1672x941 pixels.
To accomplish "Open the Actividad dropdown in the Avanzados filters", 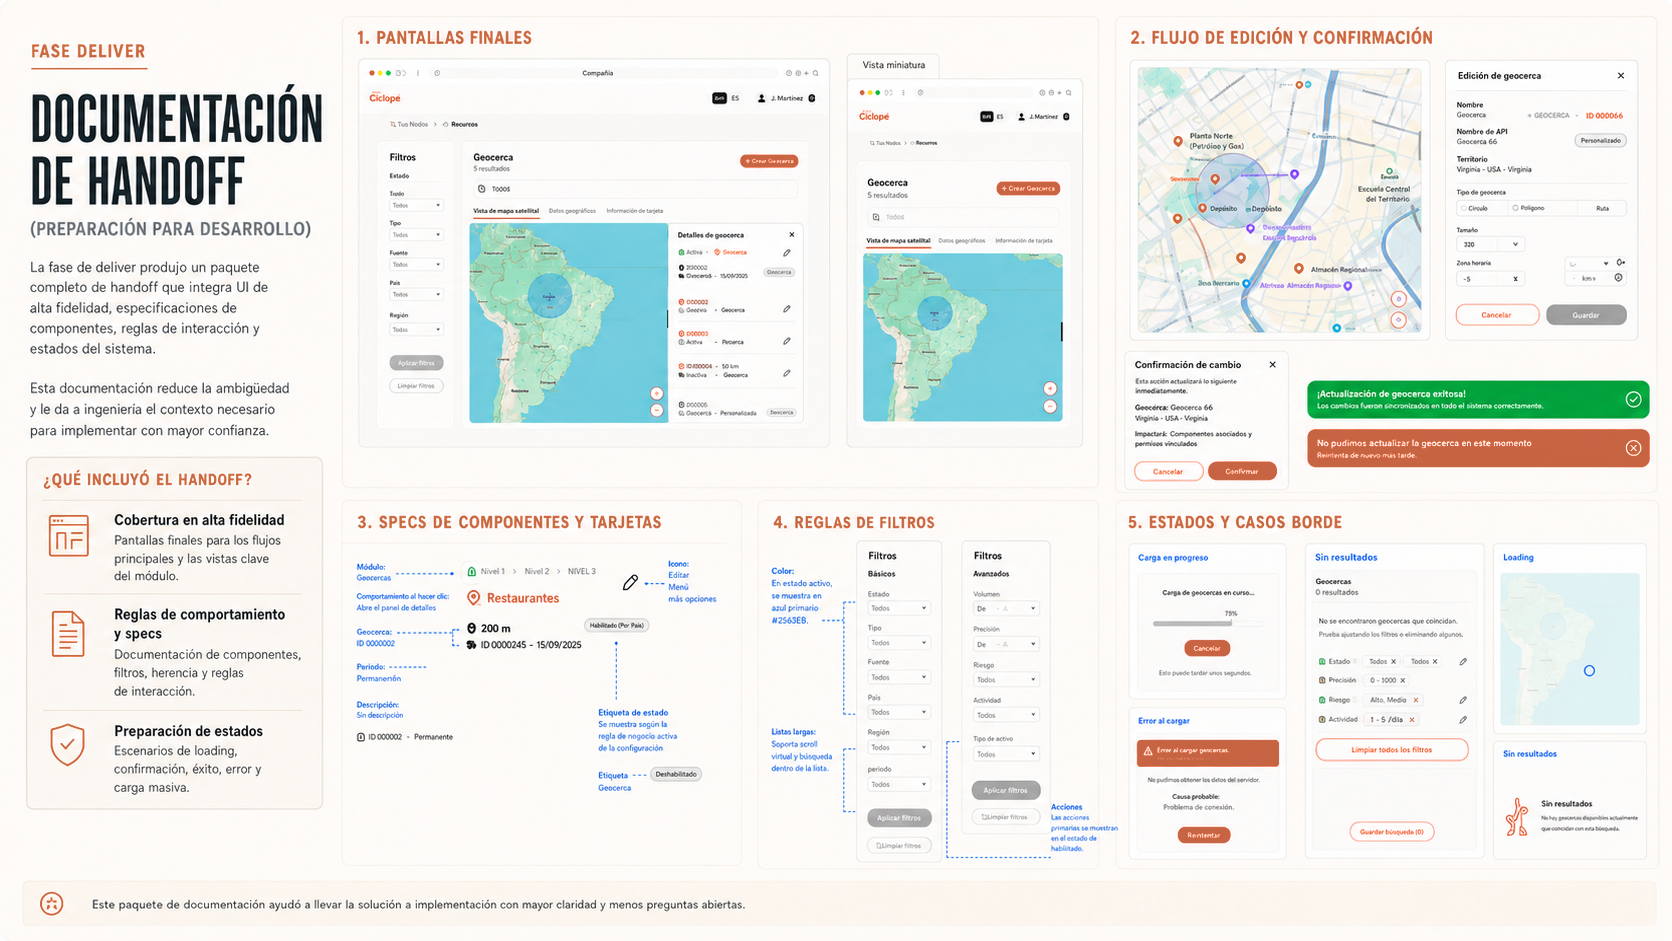I will tap(1006, 715).
